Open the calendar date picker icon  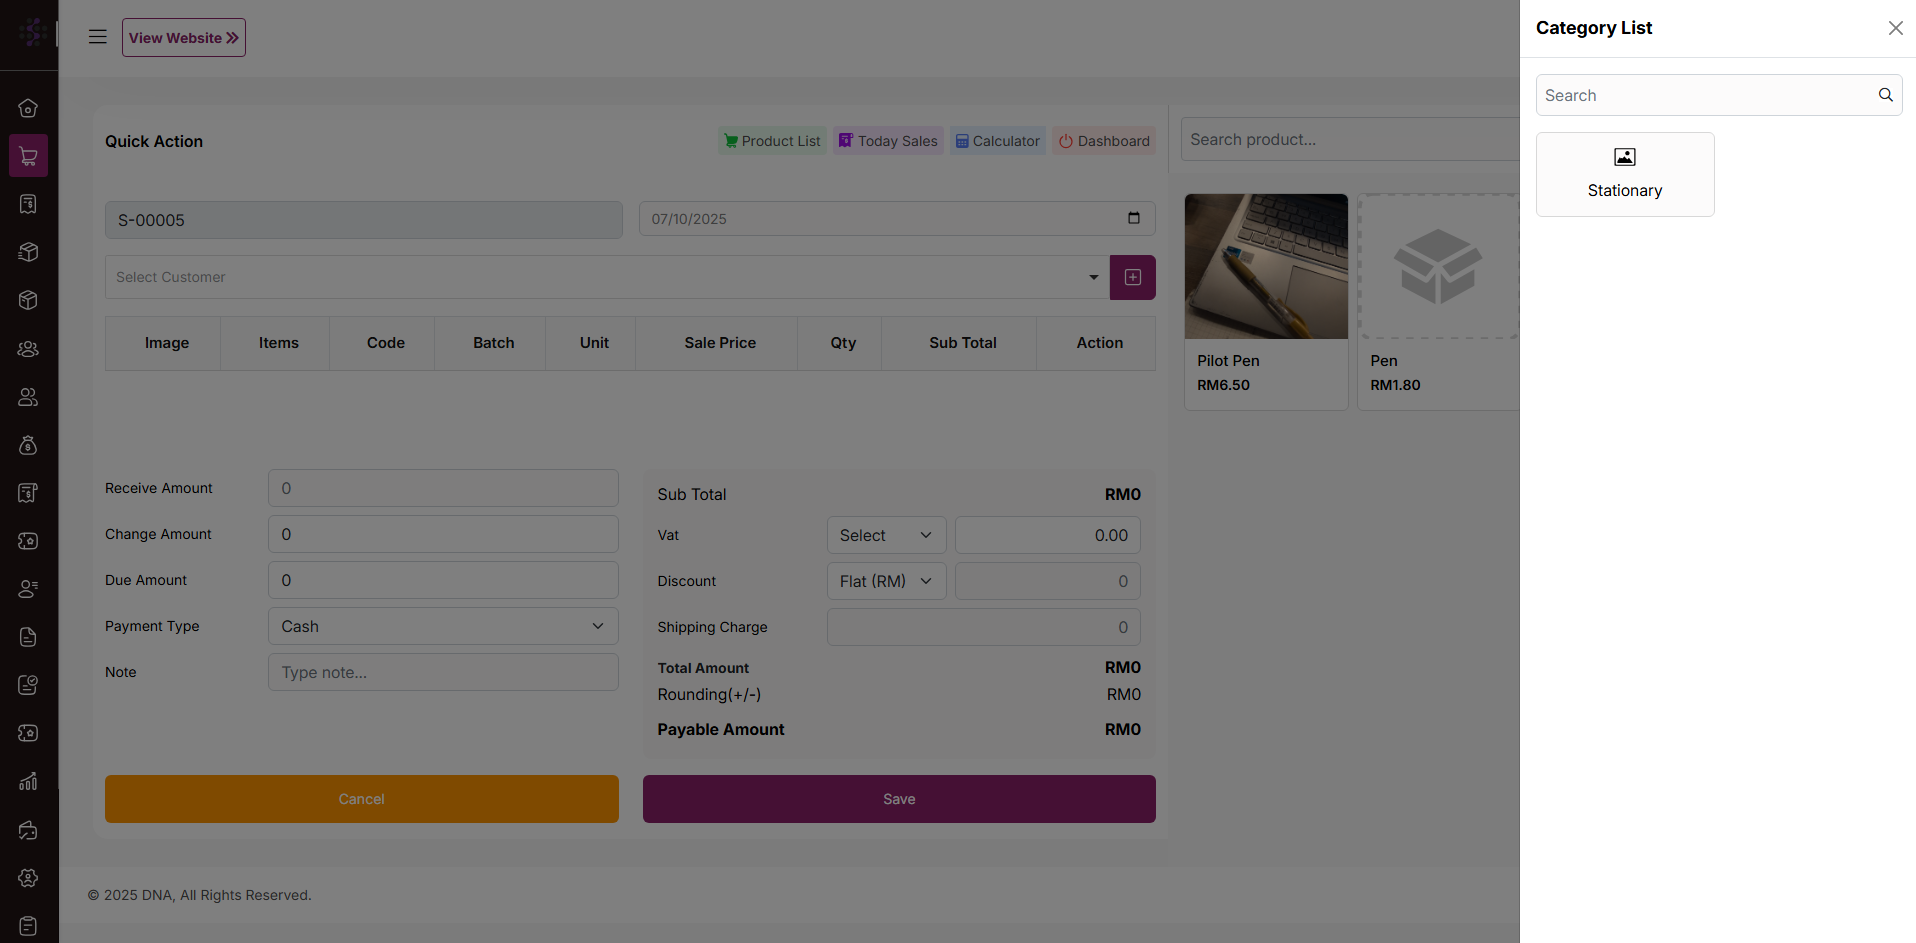point(1133,218)
